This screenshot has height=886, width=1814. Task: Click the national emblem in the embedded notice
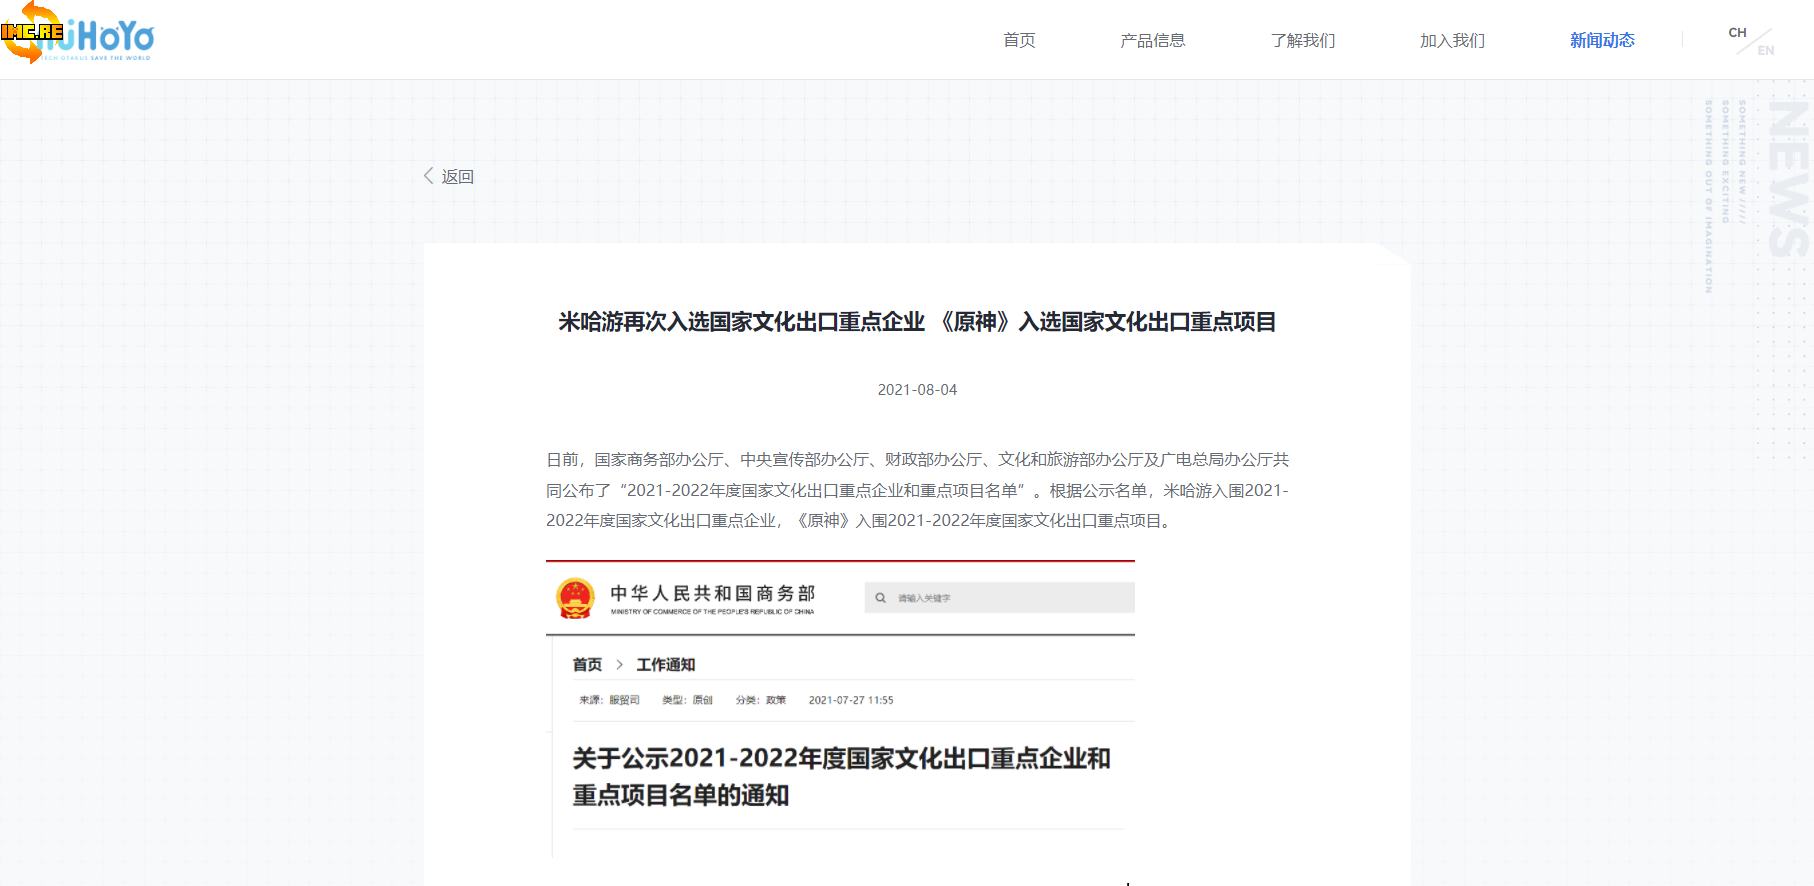tap(575, 598)
